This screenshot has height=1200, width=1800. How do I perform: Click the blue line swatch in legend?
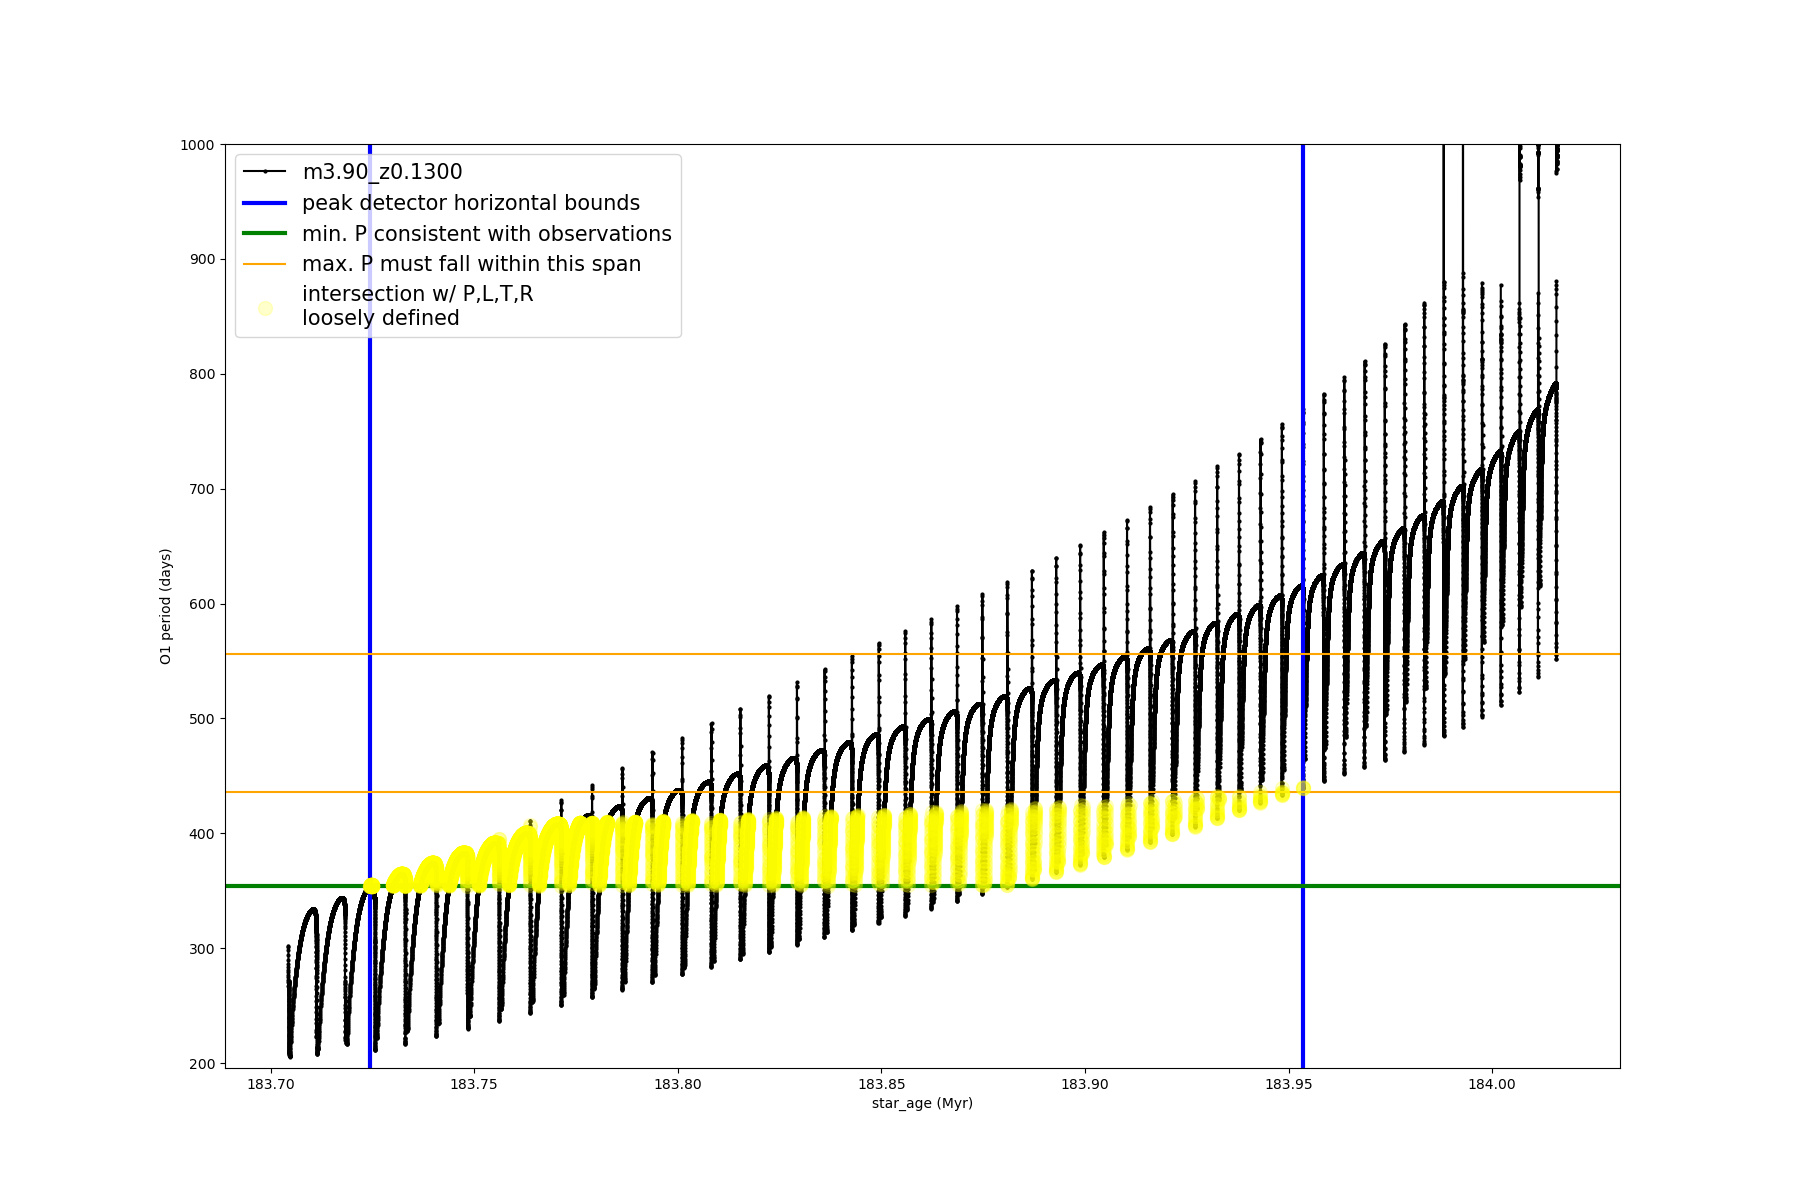tap(265, 203)
